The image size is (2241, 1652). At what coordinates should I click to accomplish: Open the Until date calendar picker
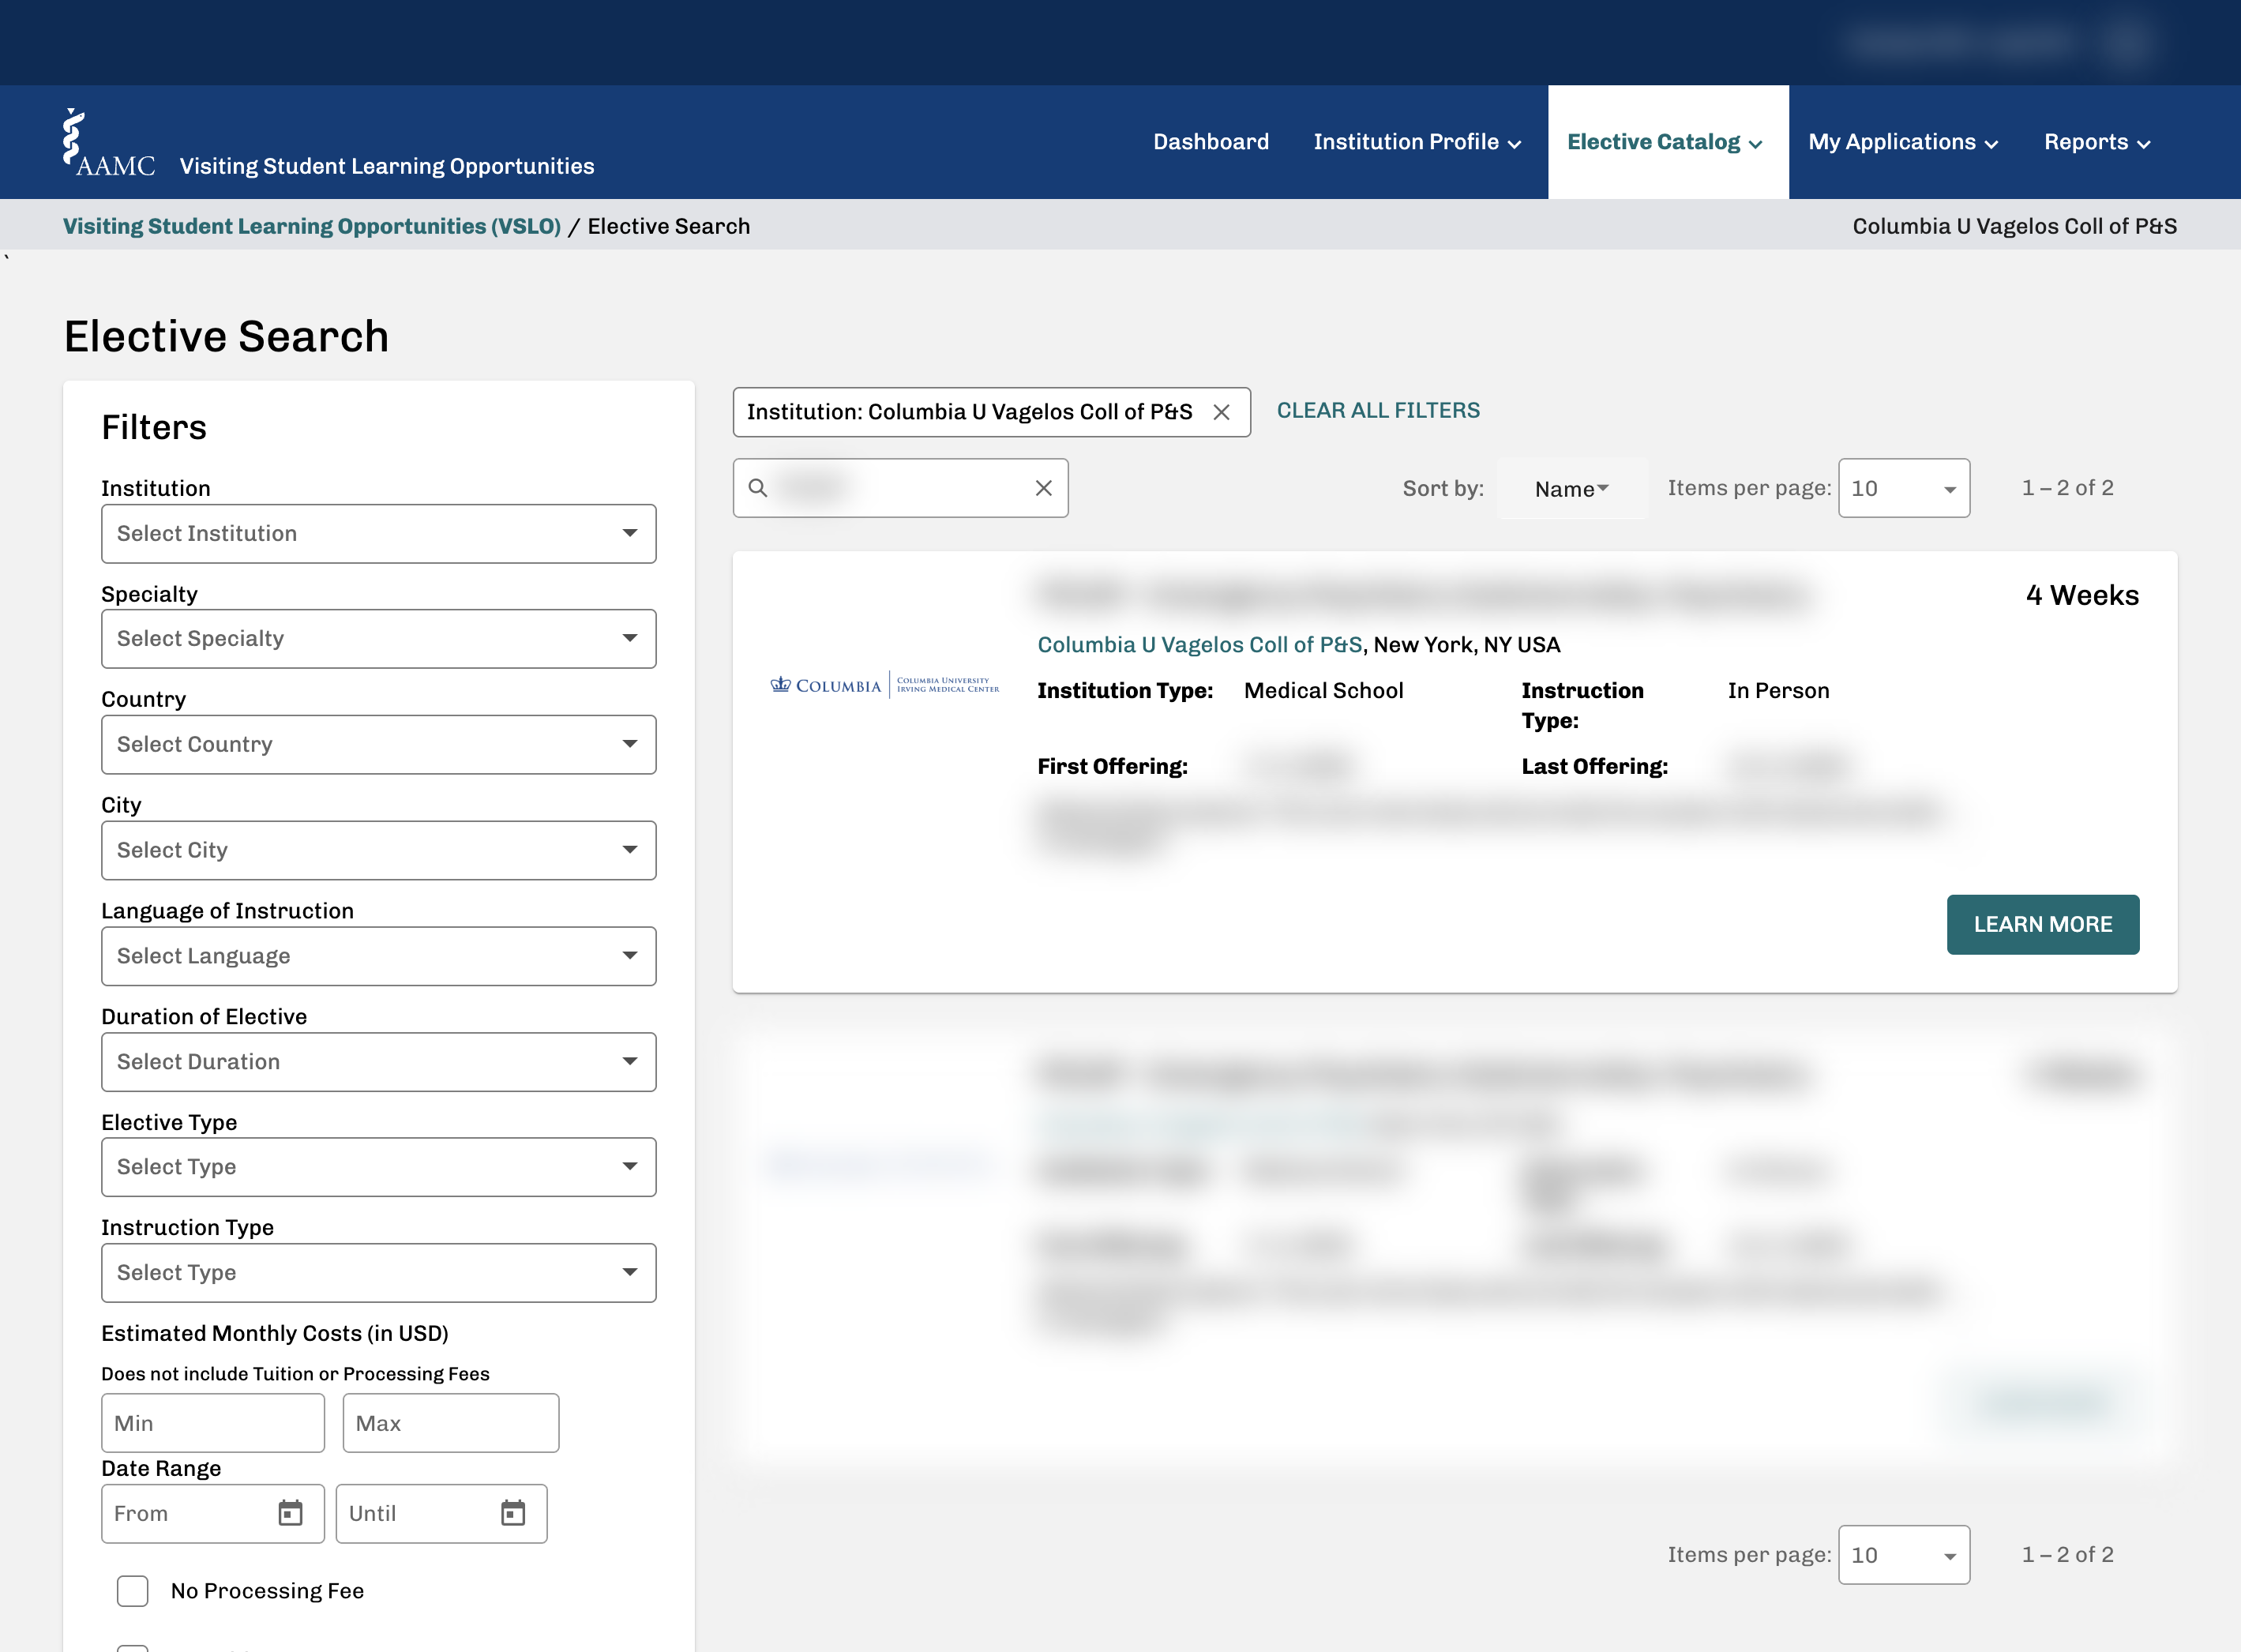click(x=513, y=1513)
